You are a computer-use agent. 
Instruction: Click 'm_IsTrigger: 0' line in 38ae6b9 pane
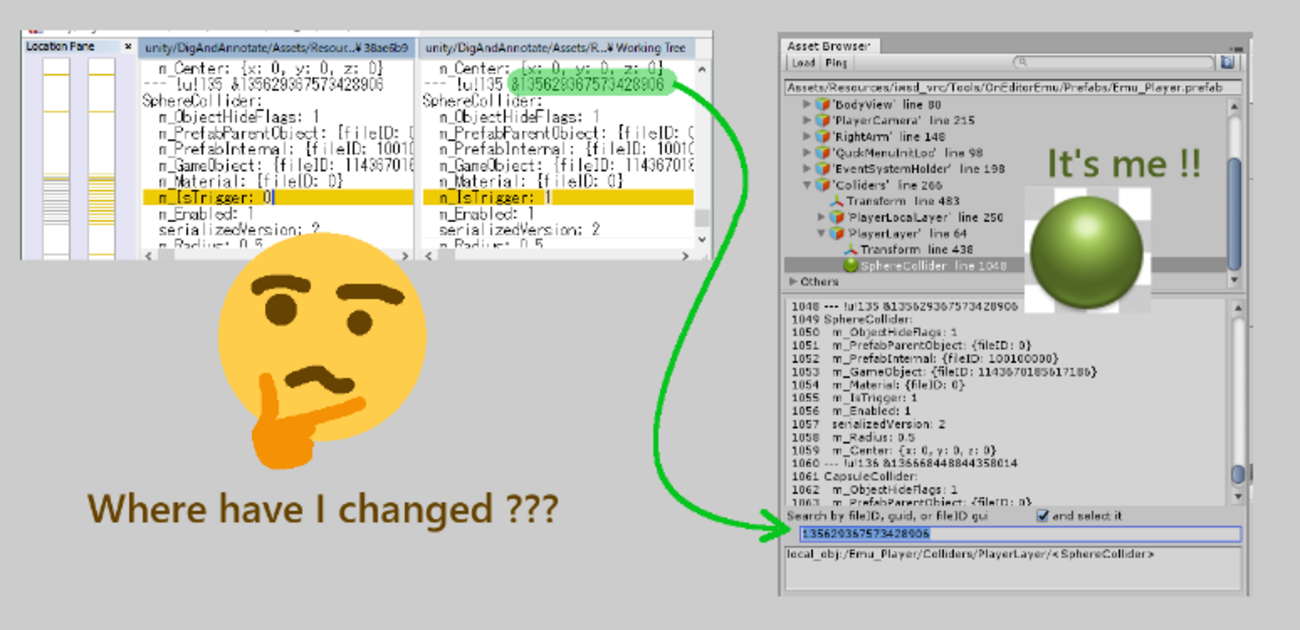pyautogui.click(x=277, y=198)
